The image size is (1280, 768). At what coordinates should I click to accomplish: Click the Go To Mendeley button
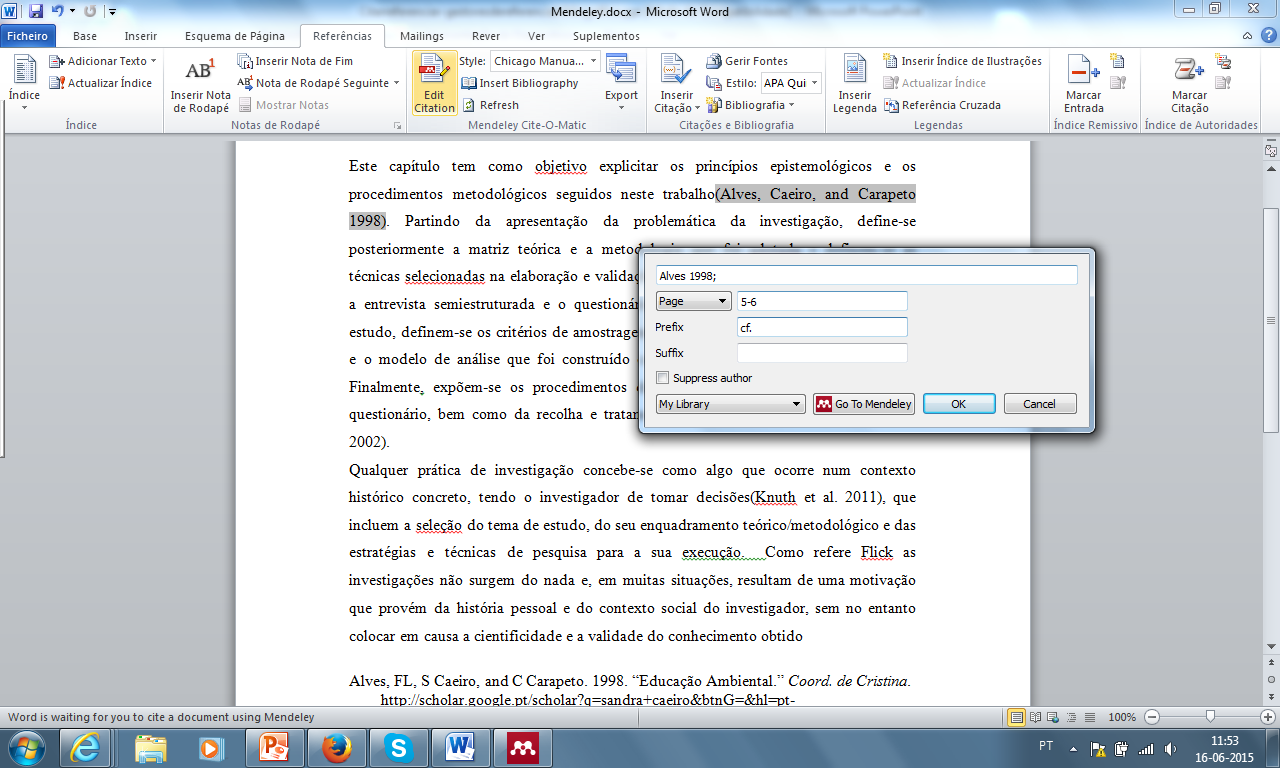[x=864, y=404]
